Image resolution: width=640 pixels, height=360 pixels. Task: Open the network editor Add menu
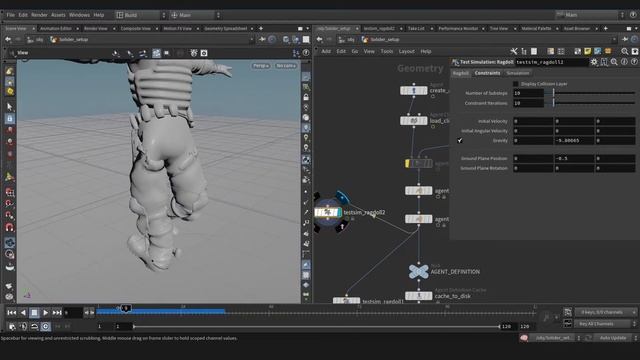[326, 51]
